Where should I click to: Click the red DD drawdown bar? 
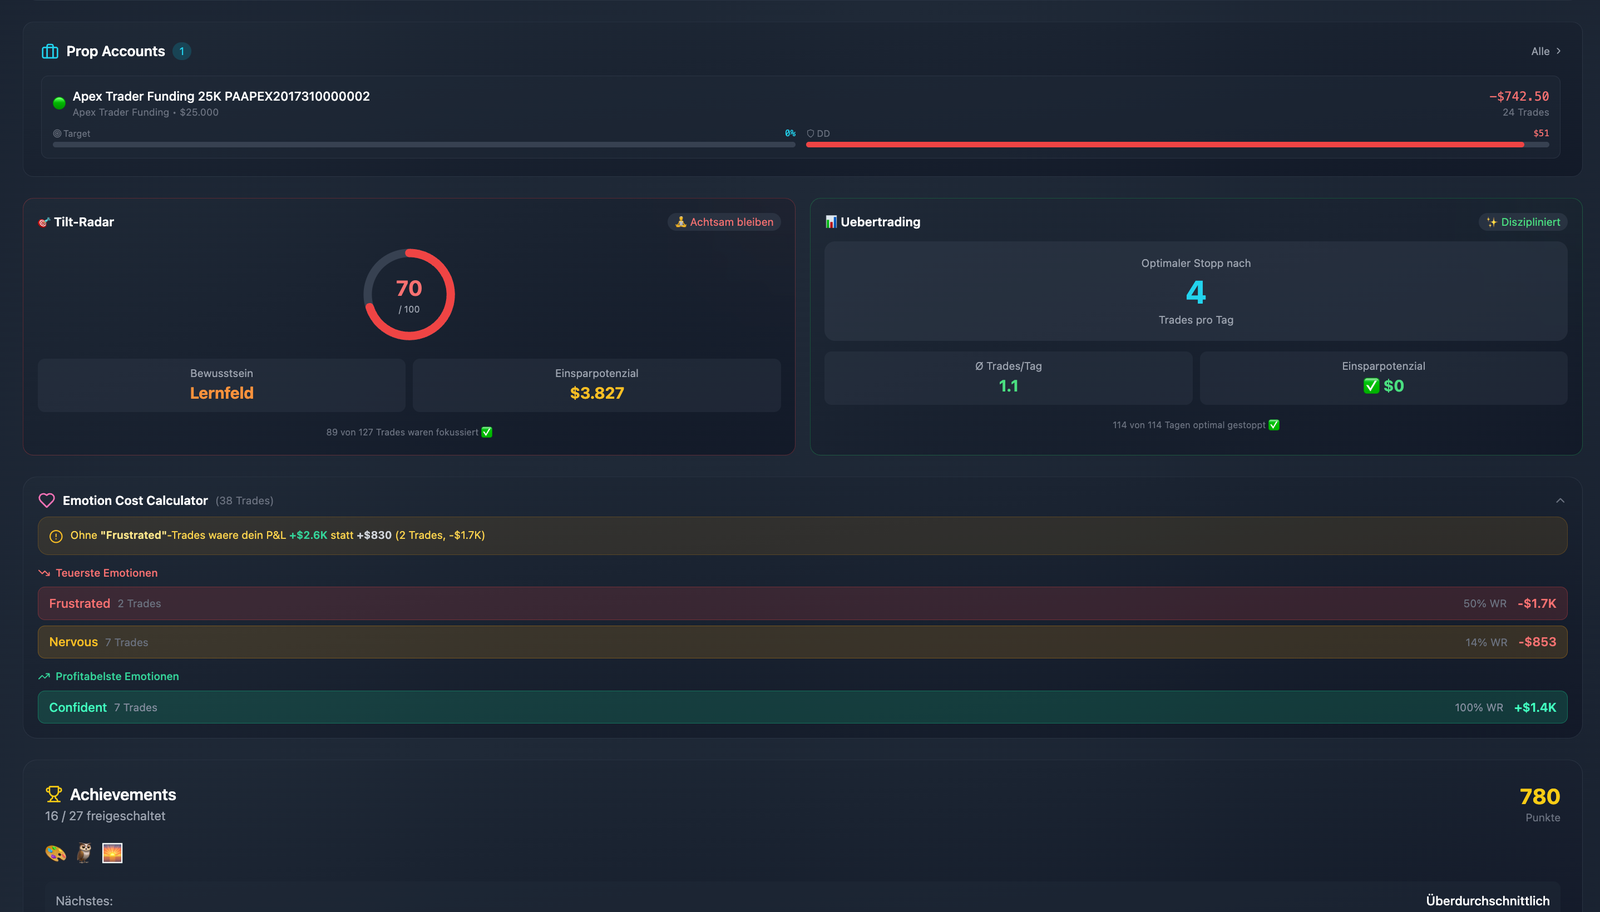pos(1177,144)
